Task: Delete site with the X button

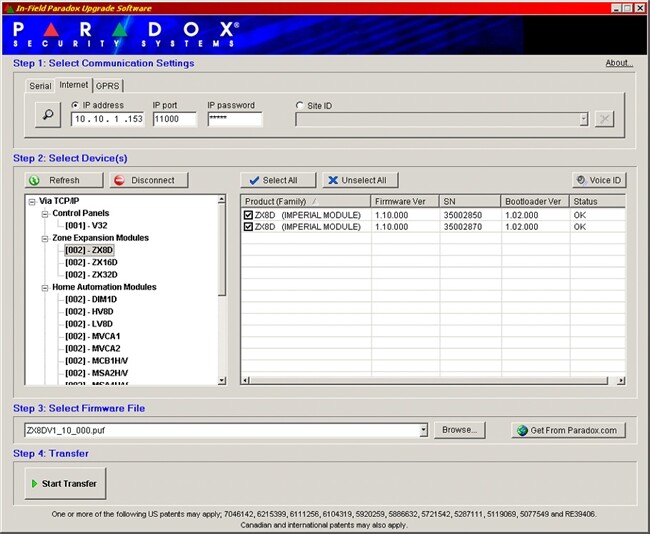Action: click(x=604, y=119)
